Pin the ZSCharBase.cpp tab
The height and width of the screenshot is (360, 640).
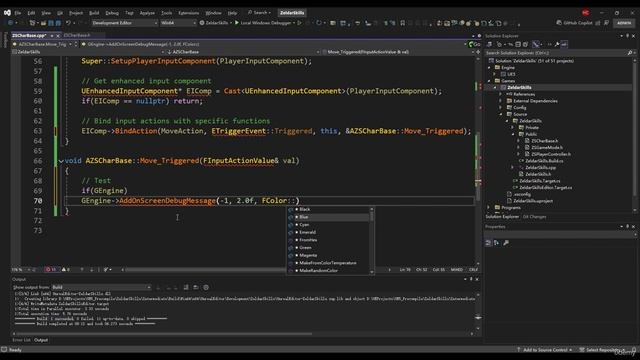[52, 36]
